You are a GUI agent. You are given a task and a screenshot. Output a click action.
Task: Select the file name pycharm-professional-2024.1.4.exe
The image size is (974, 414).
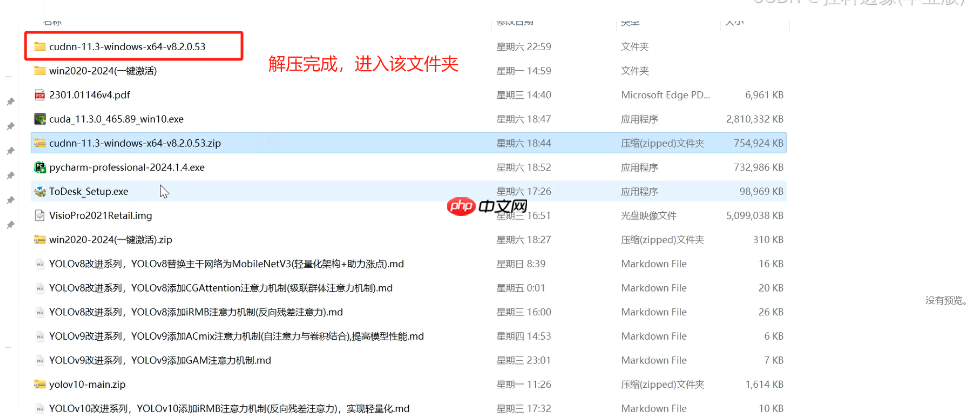click(127, 167)
